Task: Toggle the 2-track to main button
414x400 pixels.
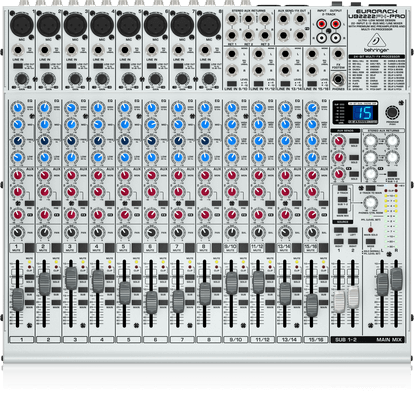Action: tap(370, 188)
